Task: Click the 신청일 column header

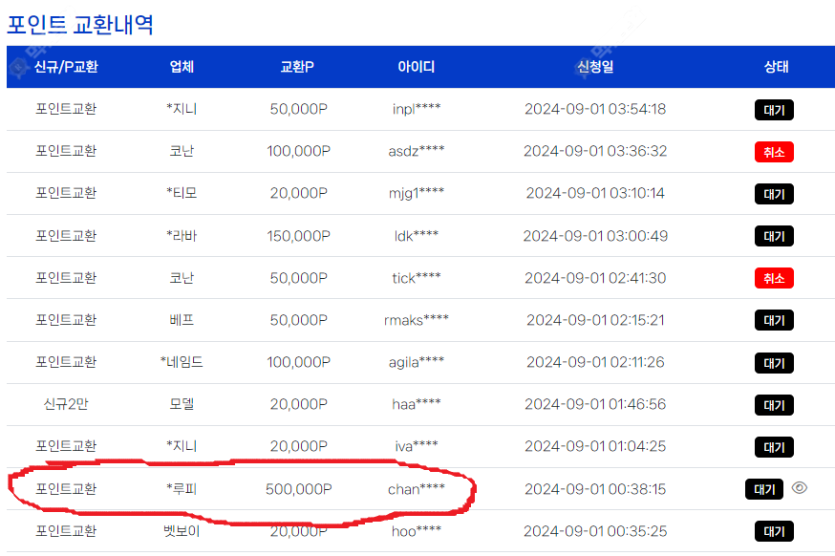Action: [595, 67]
